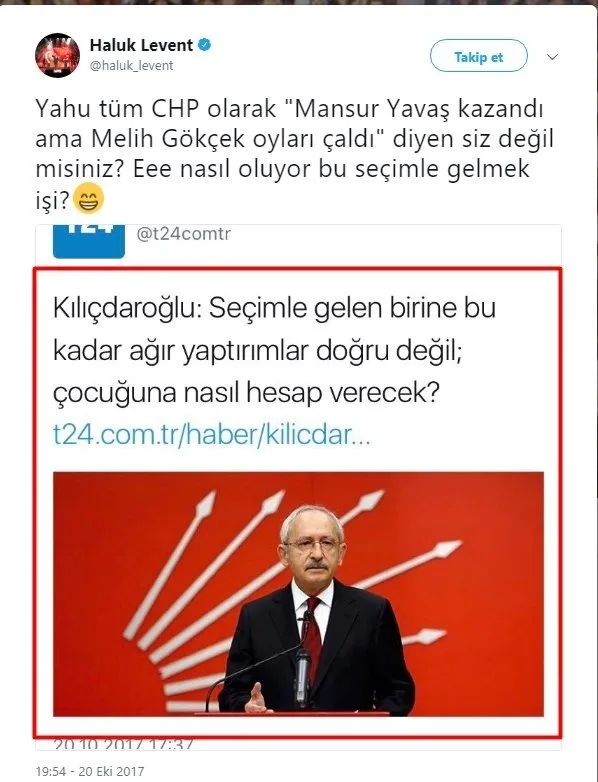This screenshot has width=598, height=782.
Task: Open the @haluk_levent handle link
Action: coord(132,66)
